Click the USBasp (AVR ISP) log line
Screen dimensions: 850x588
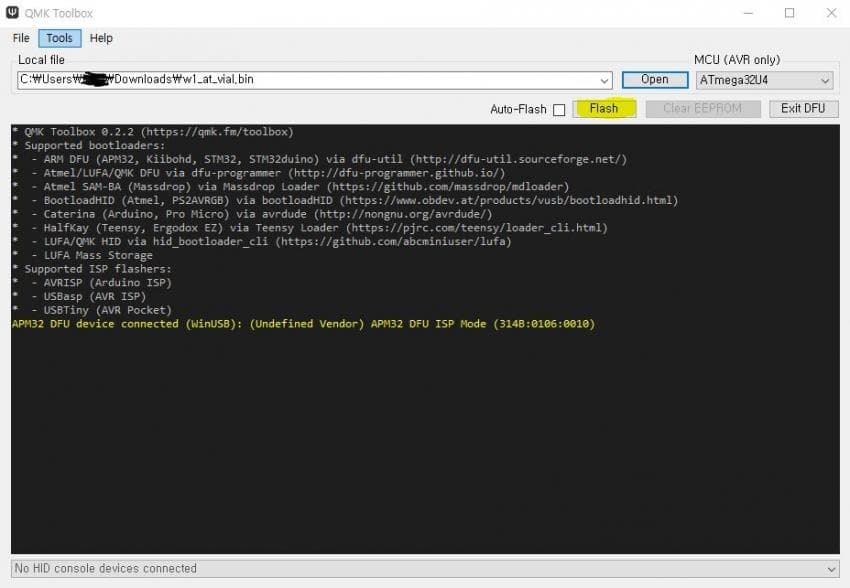[x=79, y=296]
